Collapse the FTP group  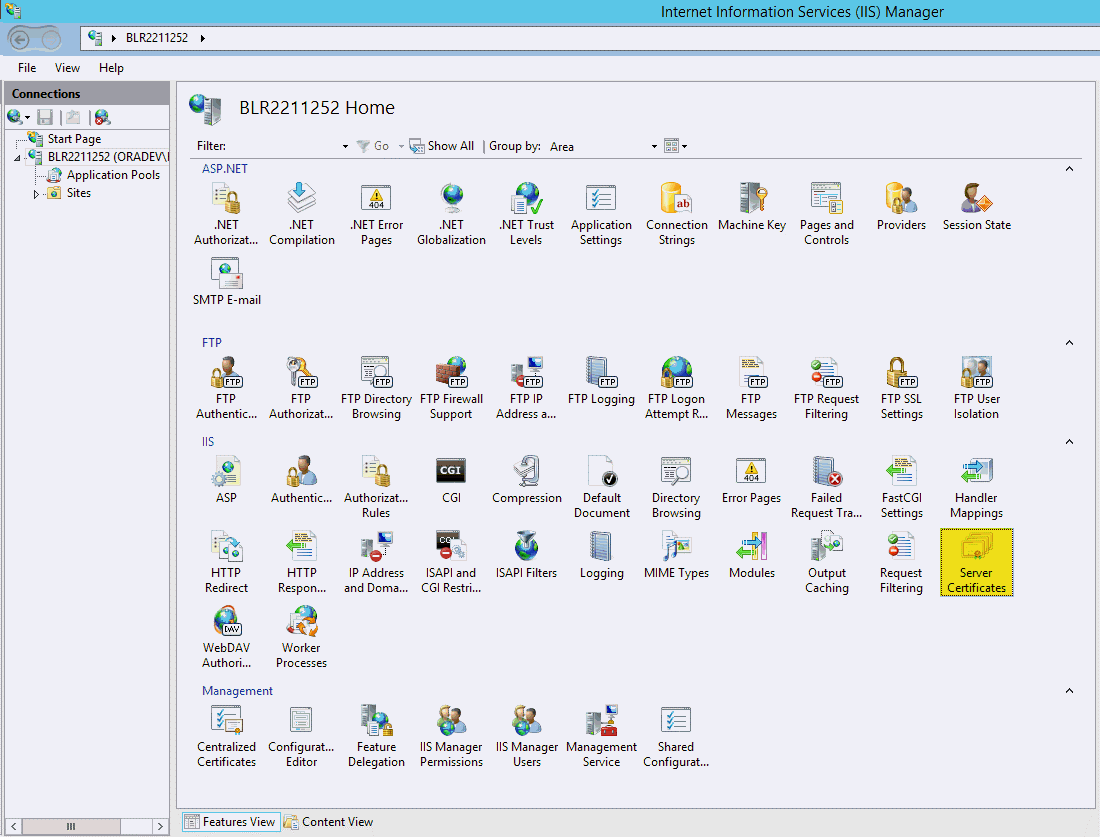1069,342
